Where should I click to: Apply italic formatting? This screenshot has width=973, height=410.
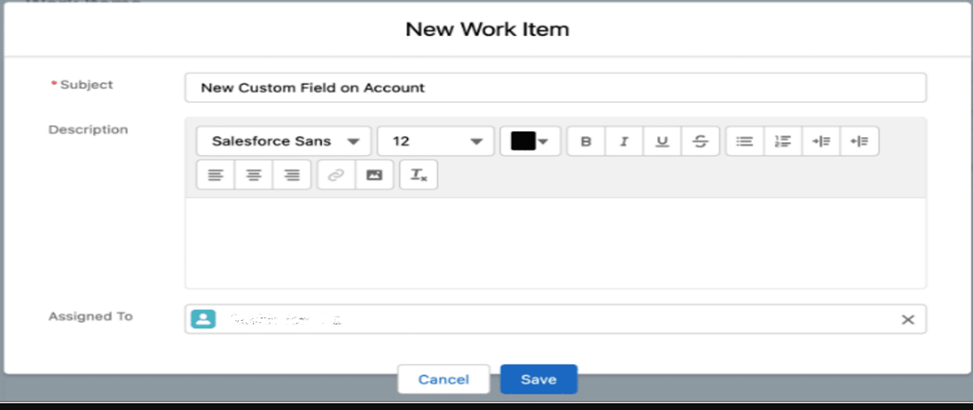click(624, 141)
